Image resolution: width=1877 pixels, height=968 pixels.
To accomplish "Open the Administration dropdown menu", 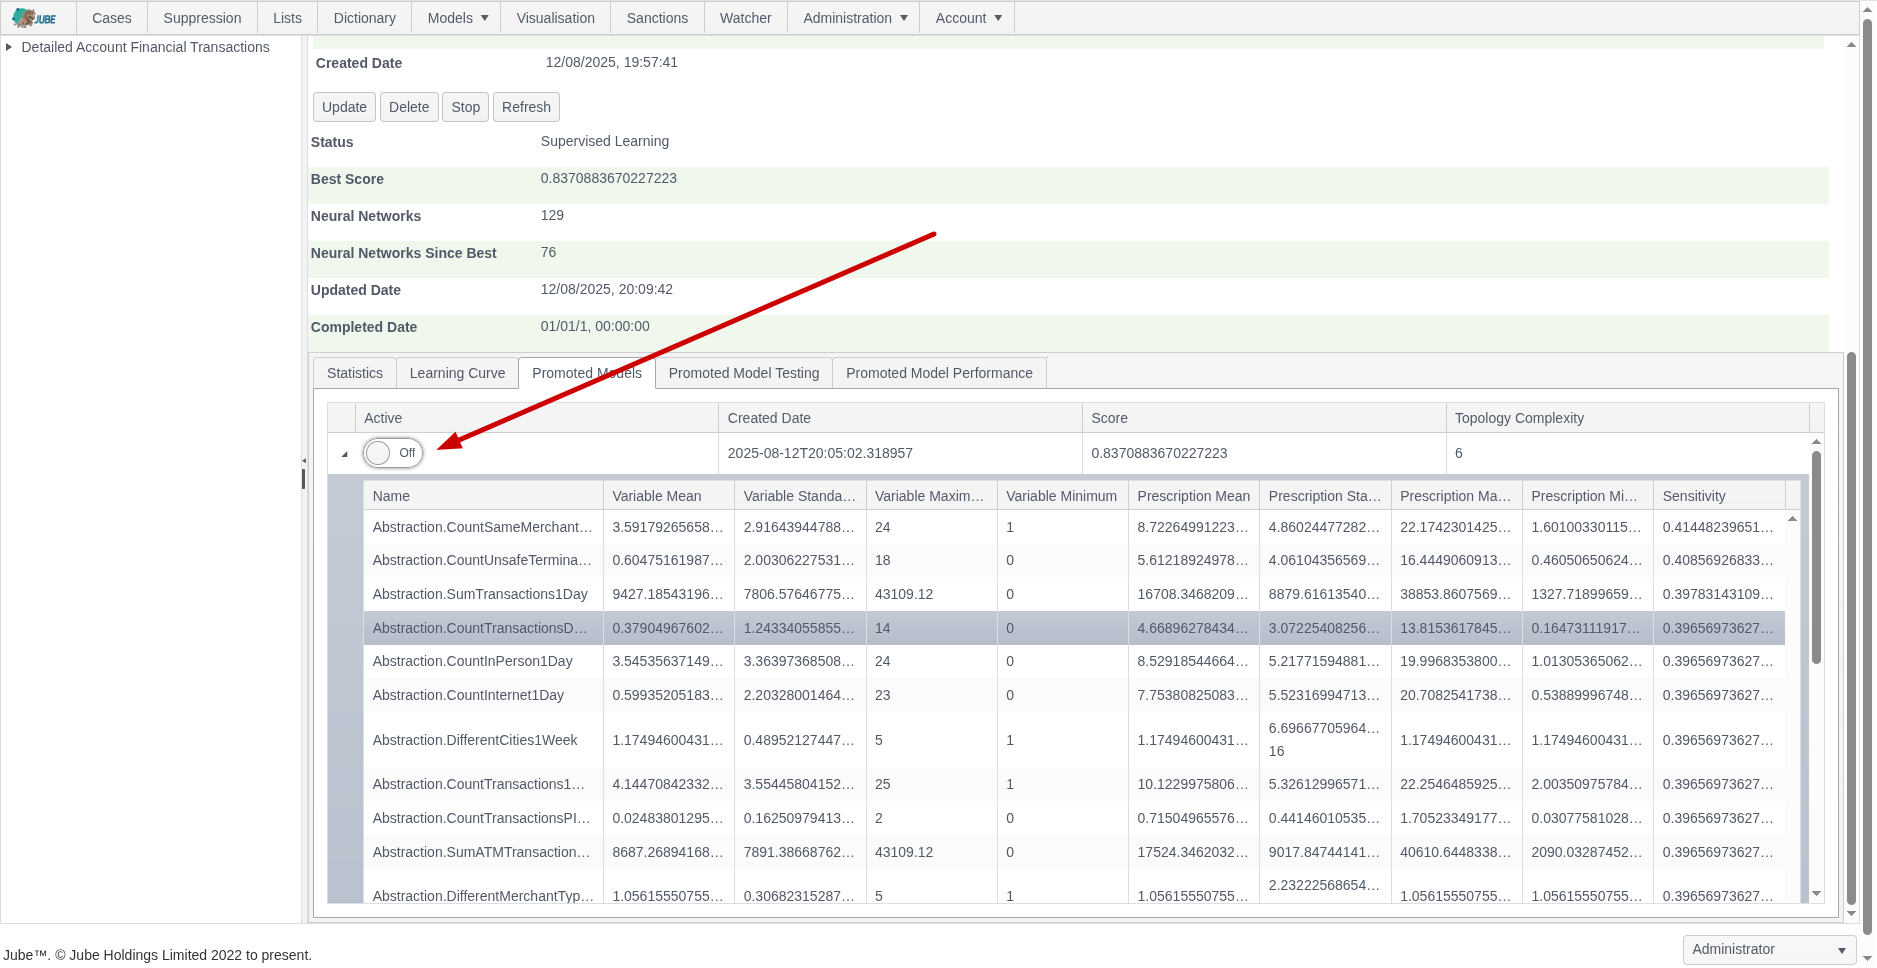I will 854,18.
